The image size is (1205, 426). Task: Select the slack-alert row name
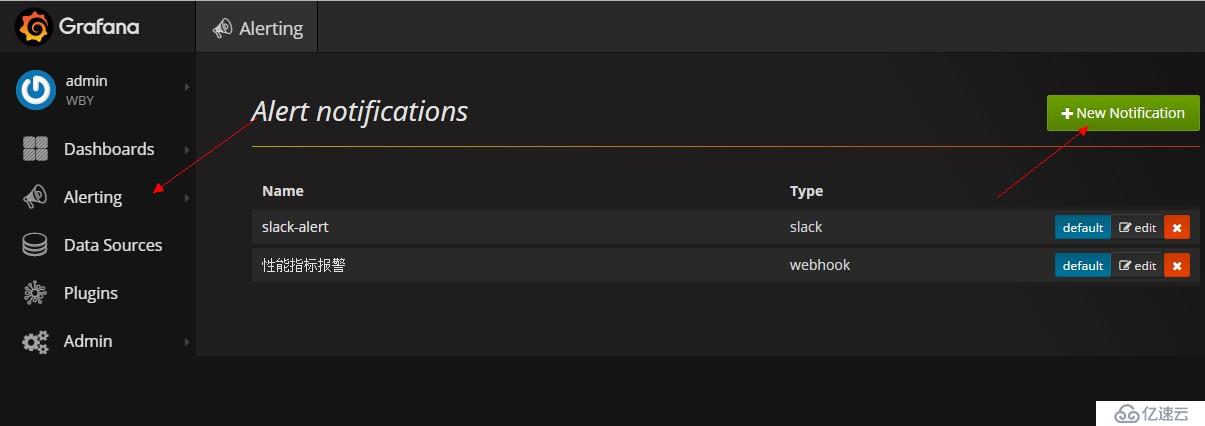(x=295, y=227)
